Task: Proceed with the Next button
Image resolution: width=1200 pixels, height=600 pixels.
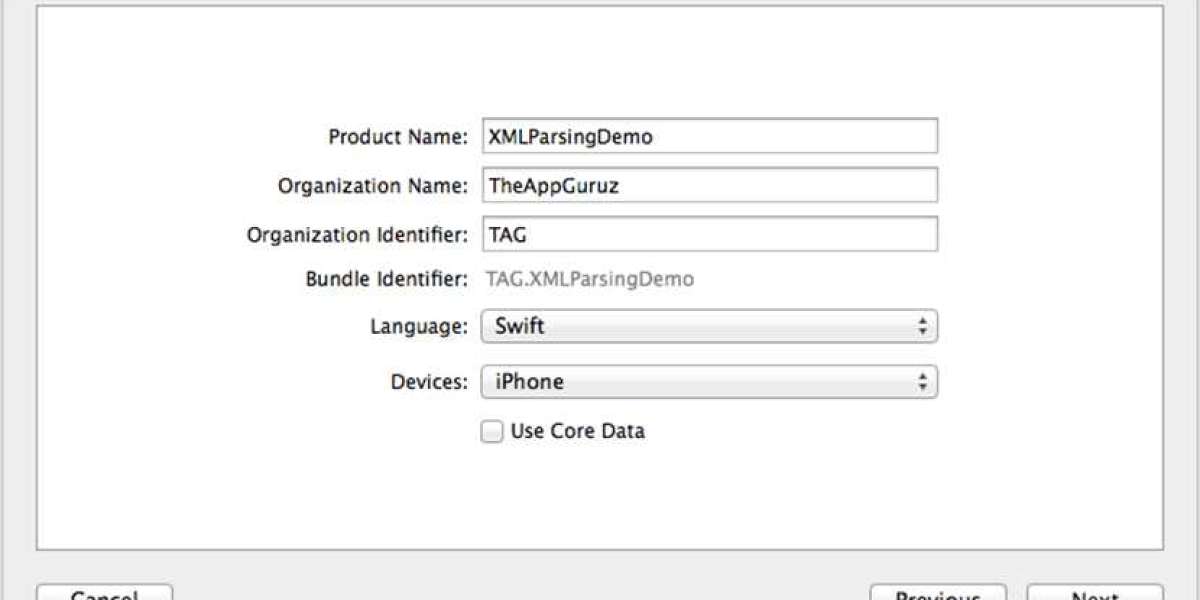Action: (x=1095, y=593)
